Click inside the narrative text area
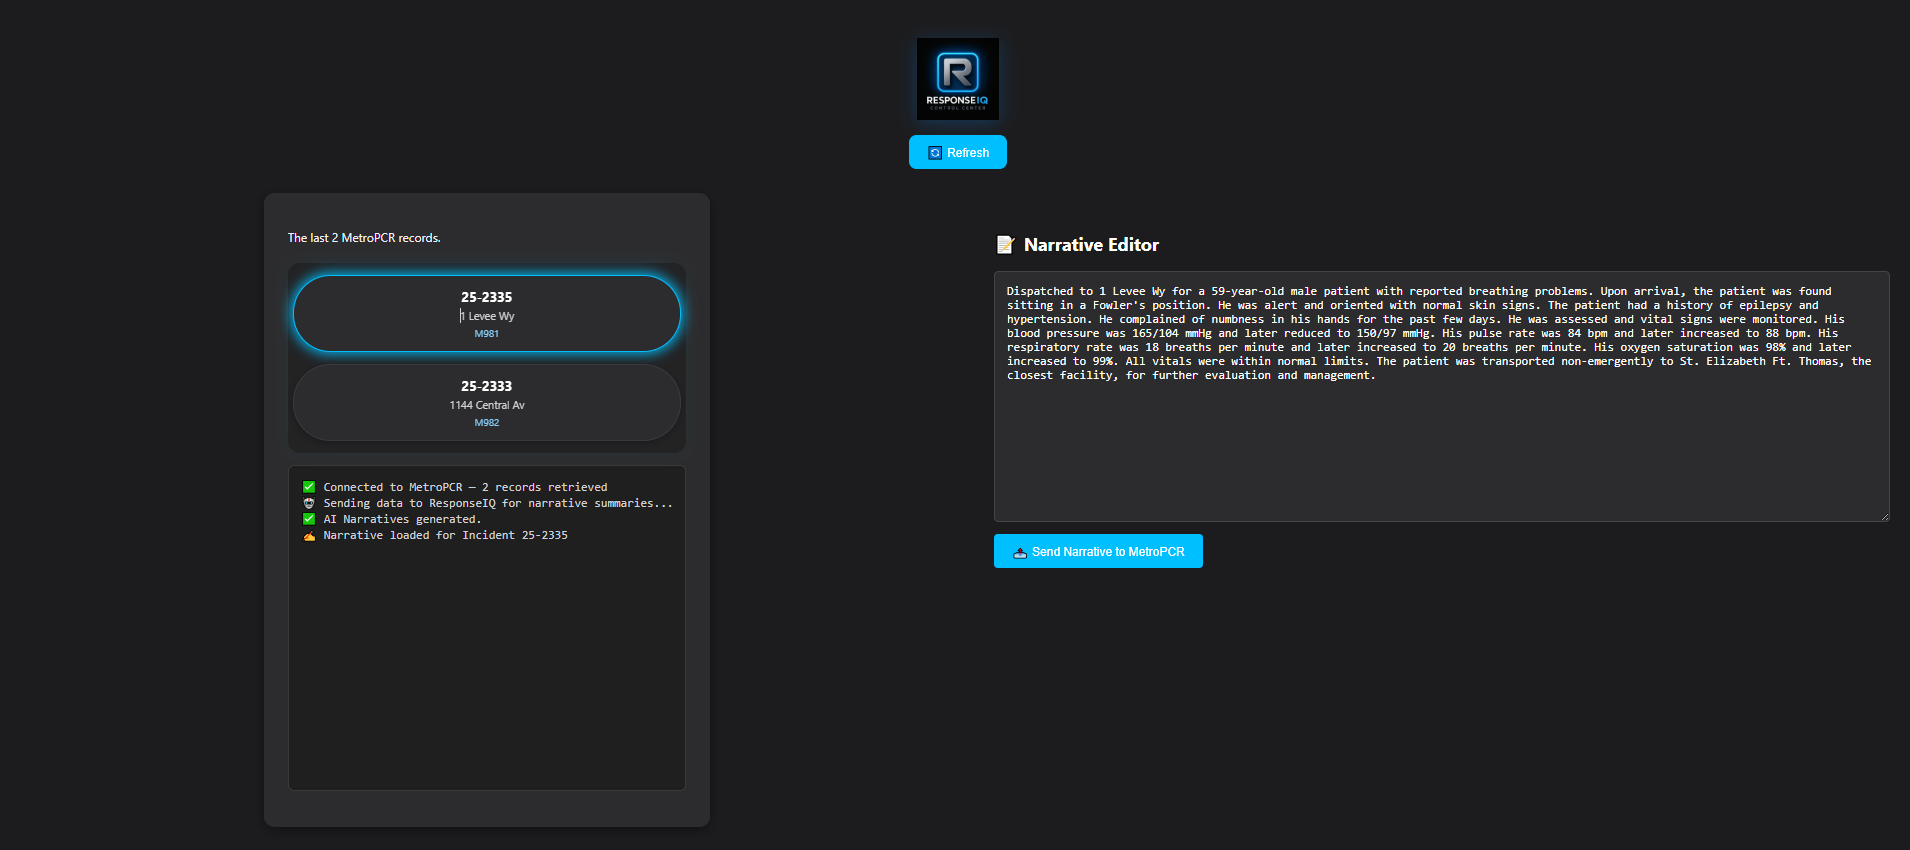 coord(1441,396)
